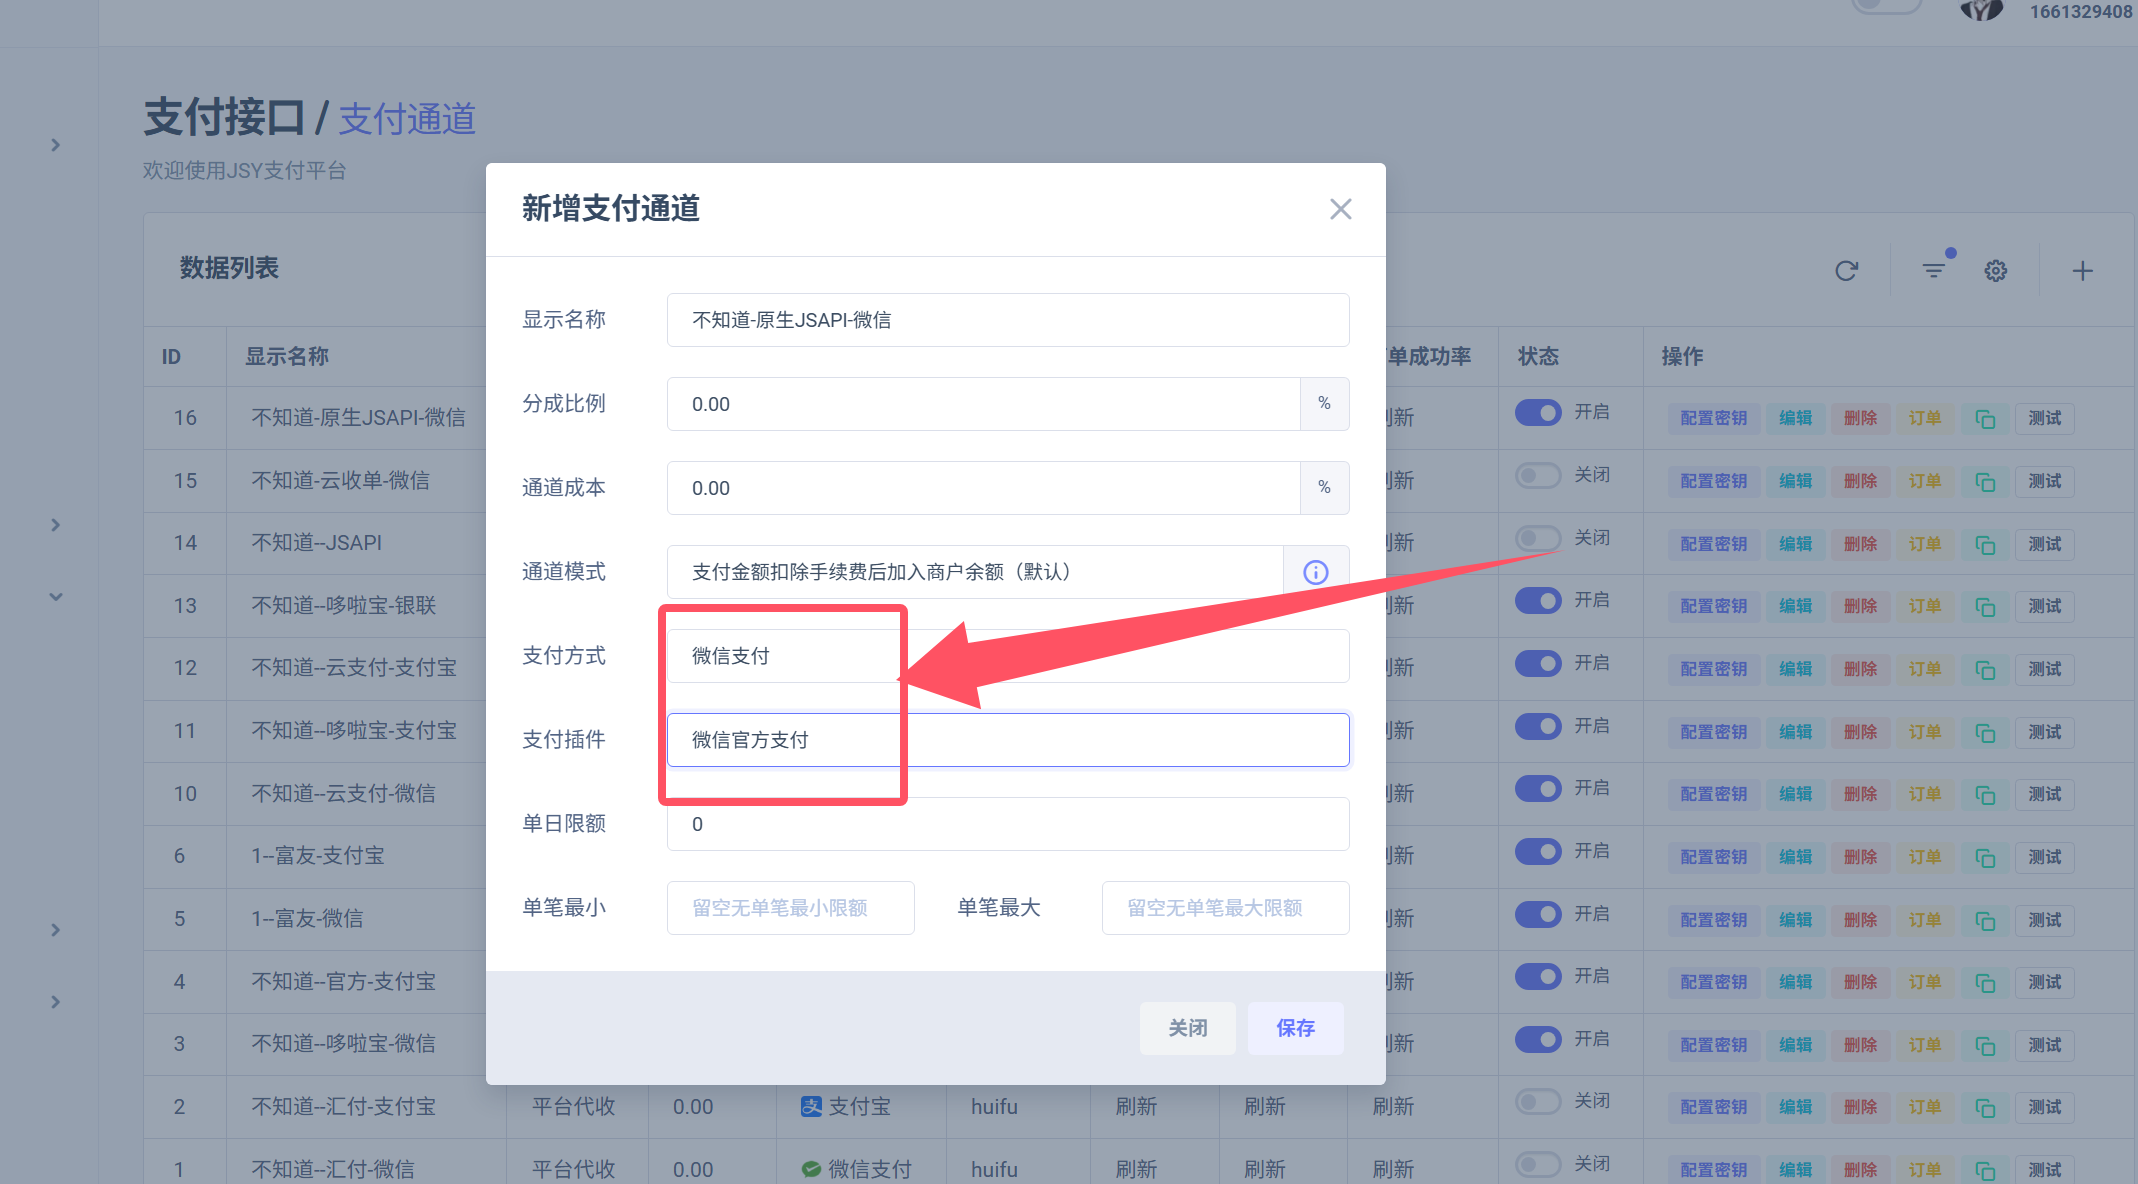Click the info icon beside 通道模式 field

tap(1316, 572)
